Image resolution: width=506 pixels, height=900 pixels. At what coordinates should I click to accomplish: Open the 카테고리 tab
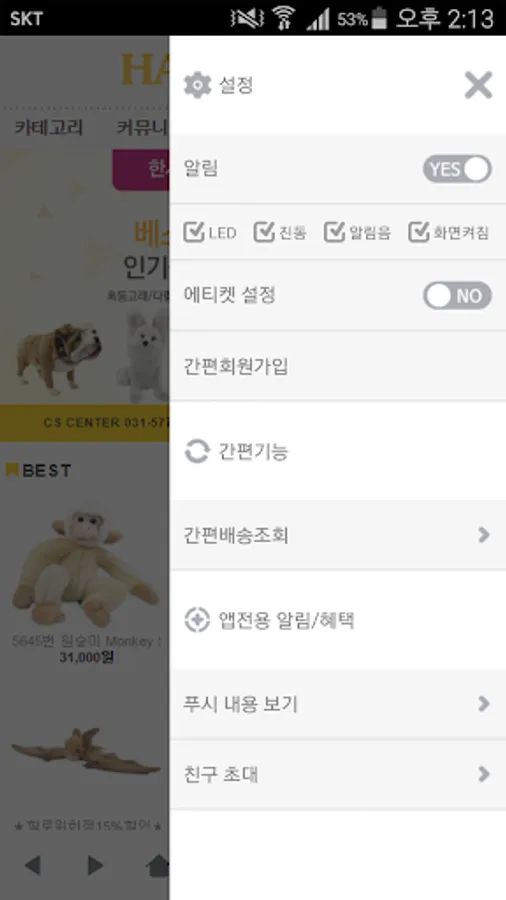pyautogui.click(x=49, y=127)
